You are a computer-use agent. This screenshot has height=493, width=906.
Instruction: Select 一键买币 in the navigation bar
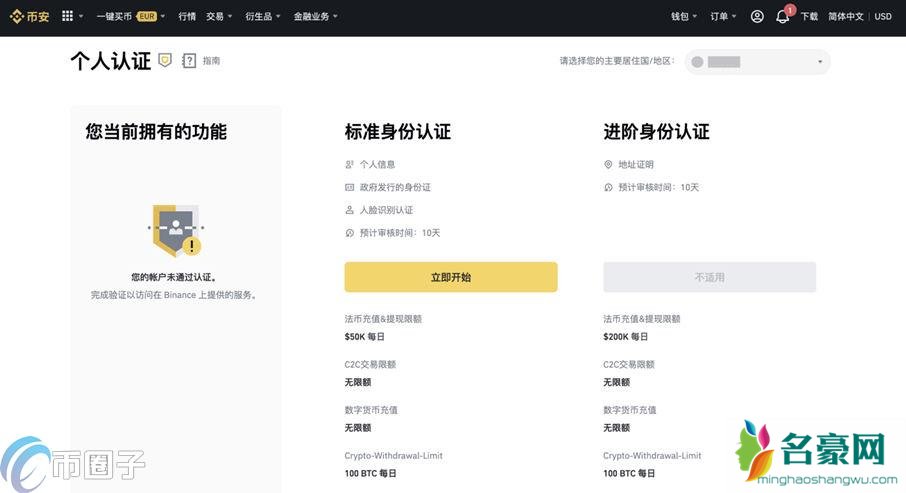[x=114, y=16]
